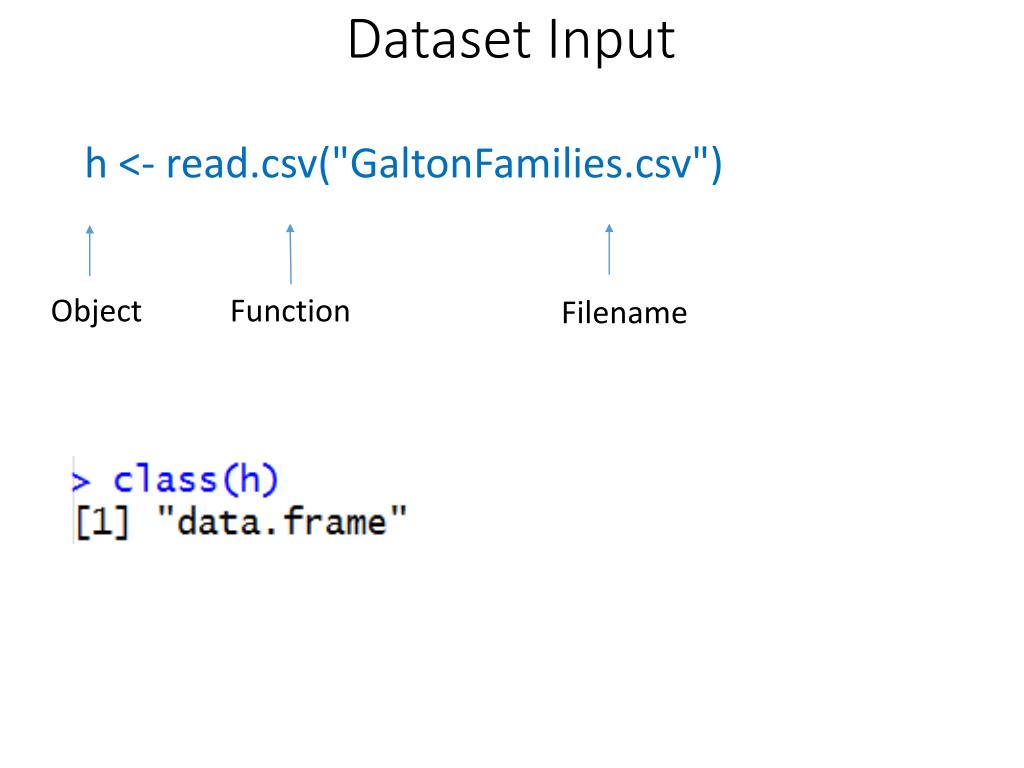Viewport: 1024px width, 768px height.
Task: Select the Function annotation label
Action: tap(290, 311)
